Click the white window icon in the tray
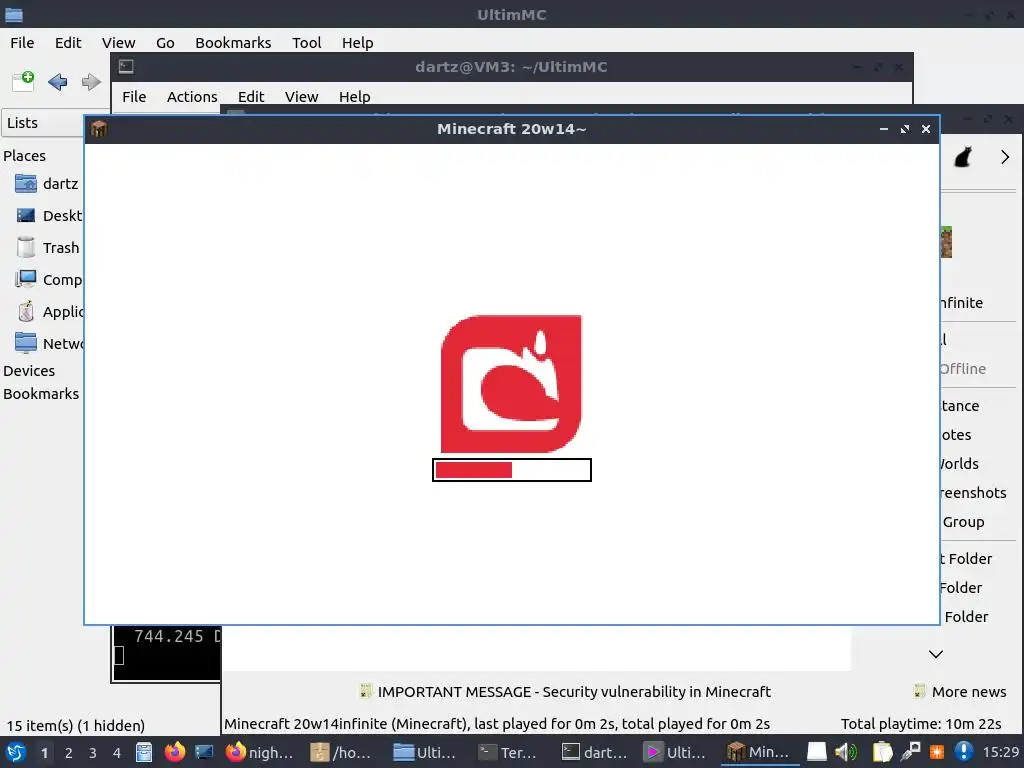Screen dimensions: 1024x768 coord(816,752)
